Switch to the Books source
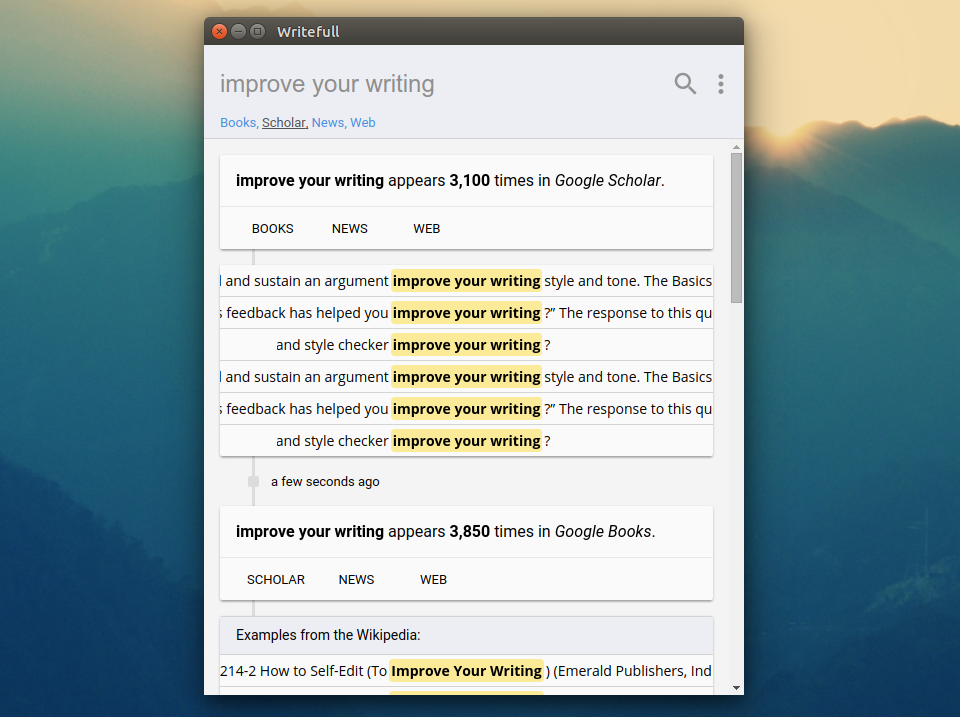Viewport: 960px width, 717px height. click(237, 122)
